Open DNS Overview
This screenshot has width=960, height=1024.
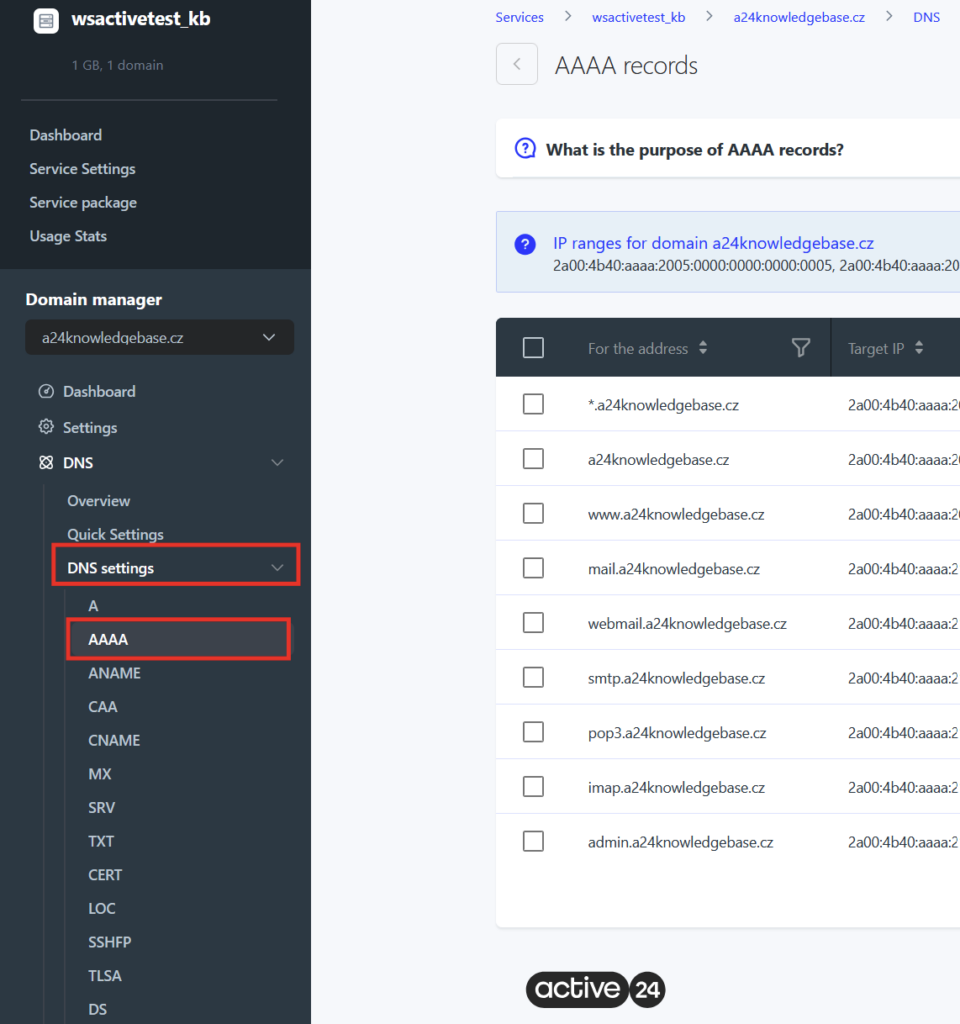click(x=99, y=501)
